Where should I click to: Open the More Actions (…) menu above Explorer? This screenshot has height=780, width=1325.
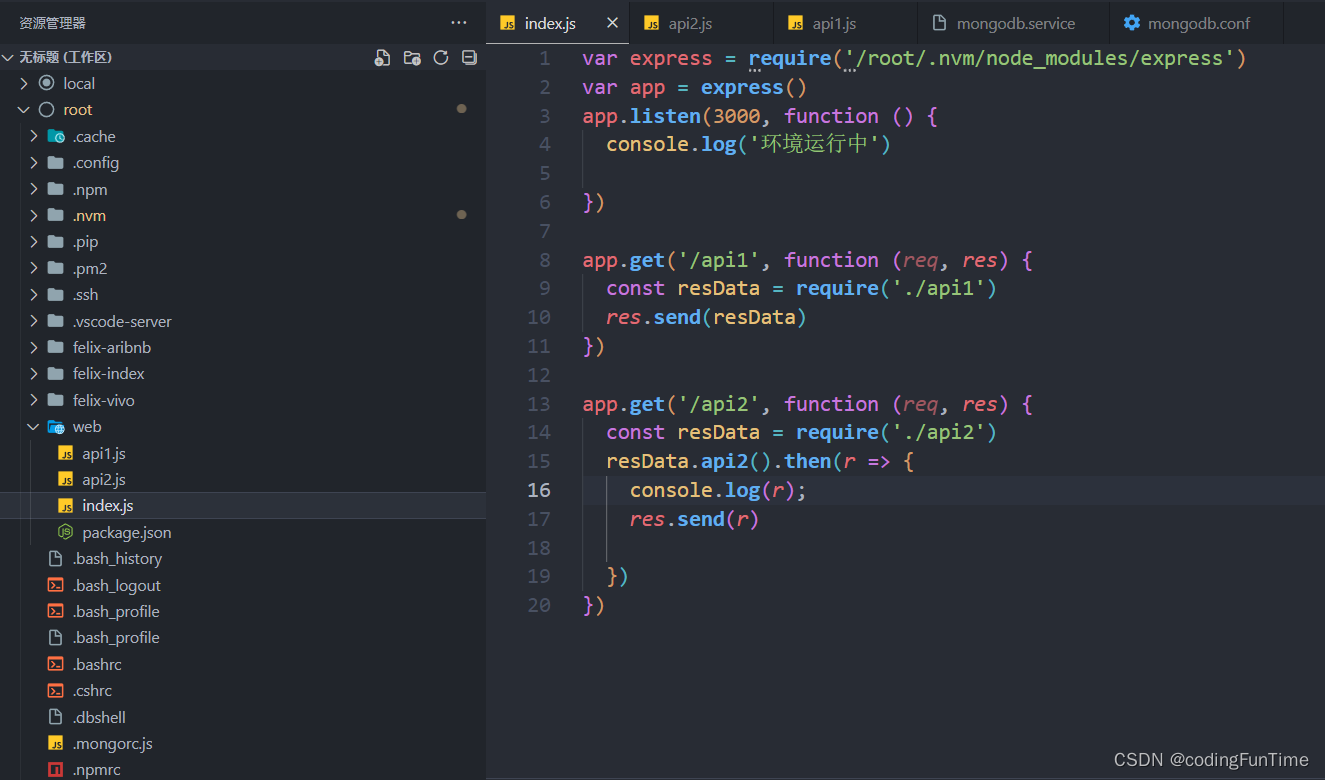tap(458, 22)
